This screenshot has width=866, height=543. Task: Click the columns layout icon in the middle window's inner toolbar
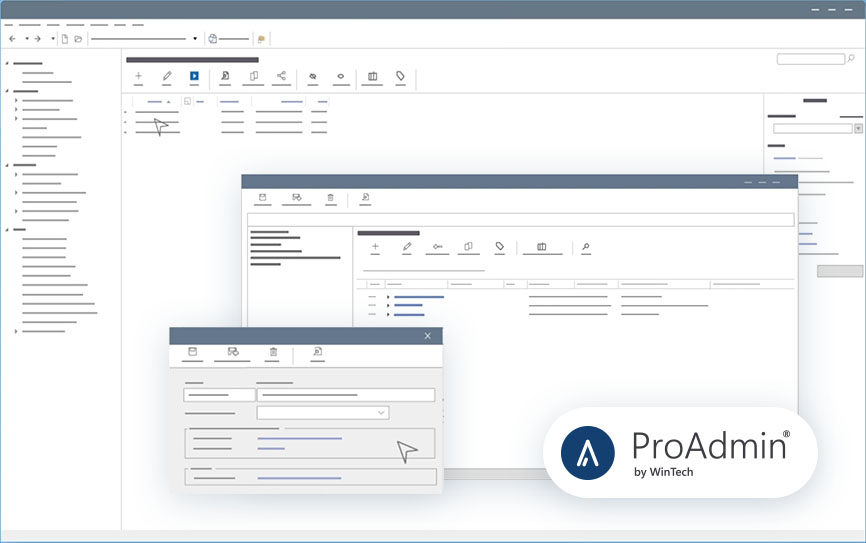(x=542, y=247)
